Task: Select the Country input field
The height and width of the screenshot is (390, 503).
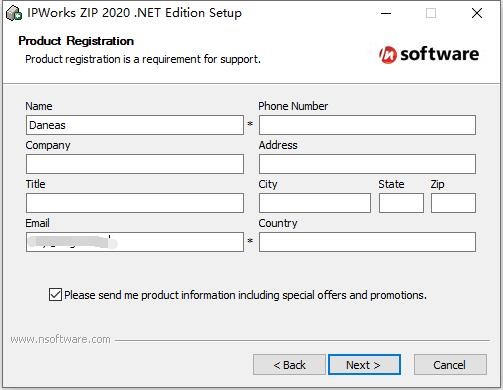Action: (x=367, y=242)
